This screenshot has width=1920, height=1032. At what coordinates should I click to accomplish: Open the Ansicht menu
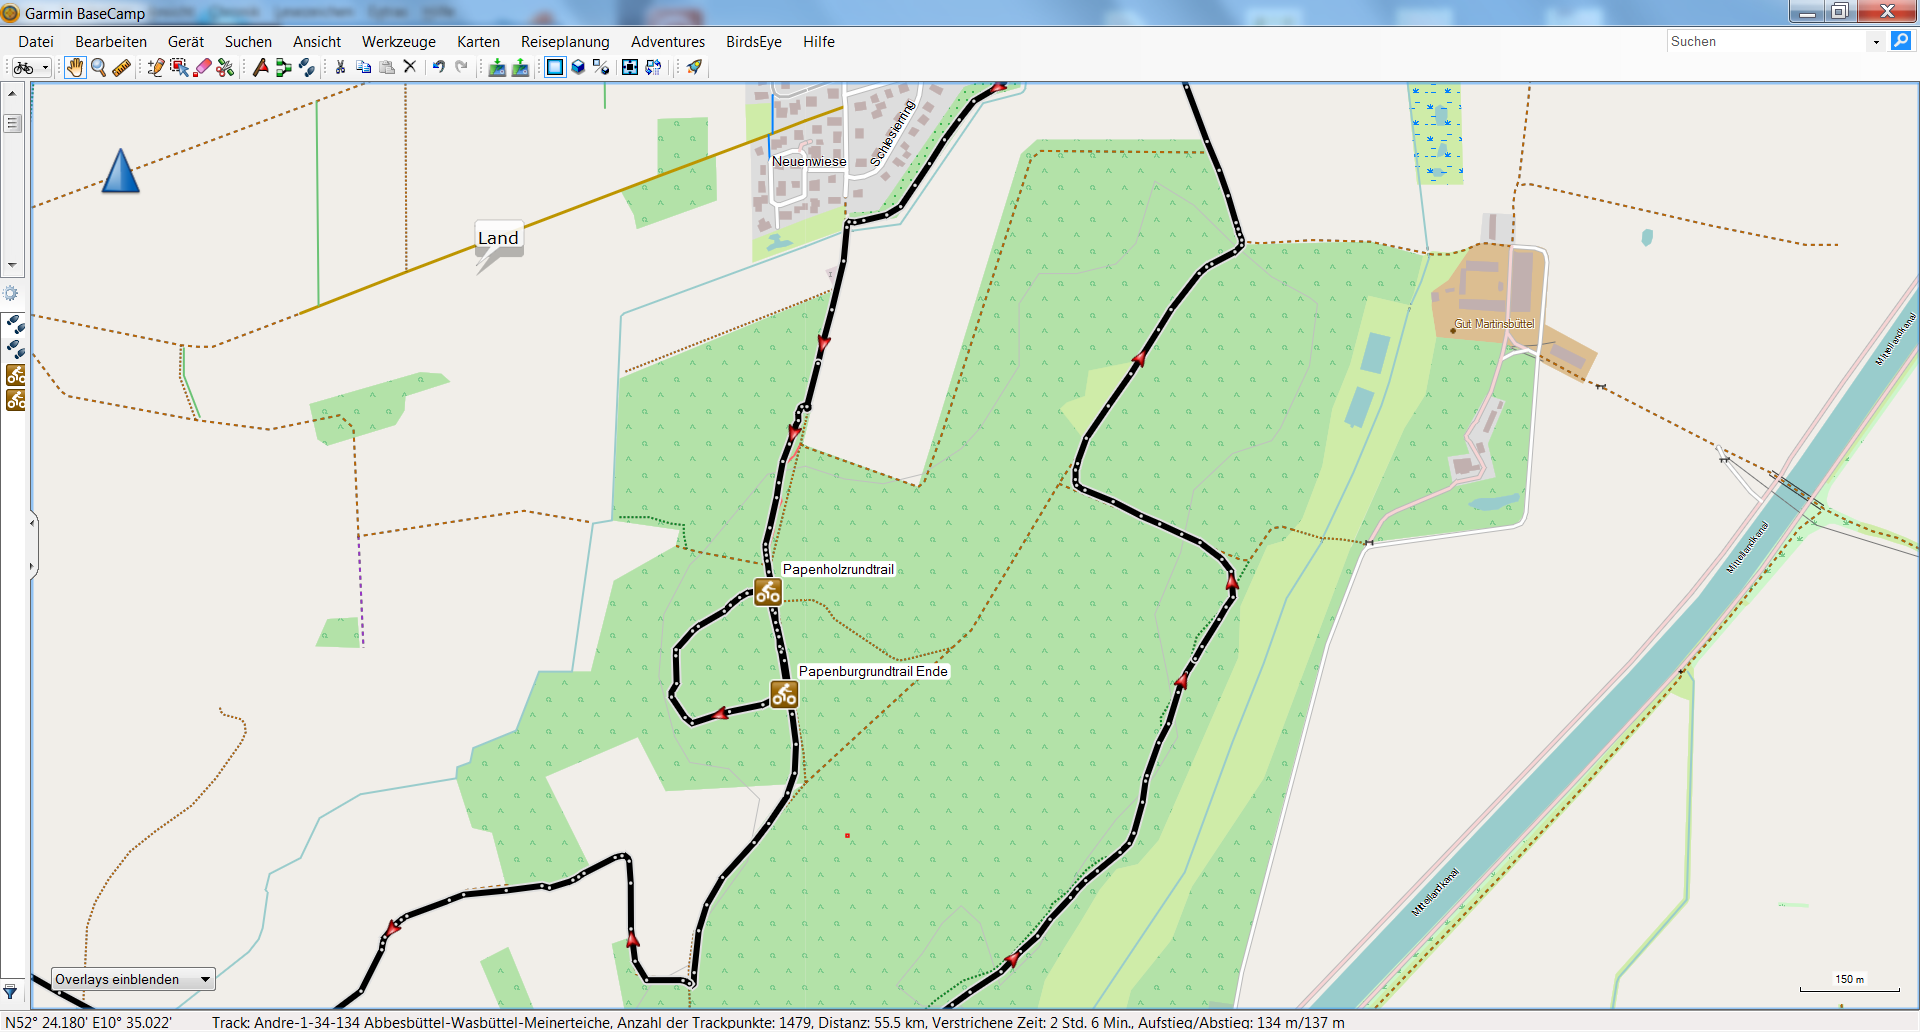click(x=317, y=42)
